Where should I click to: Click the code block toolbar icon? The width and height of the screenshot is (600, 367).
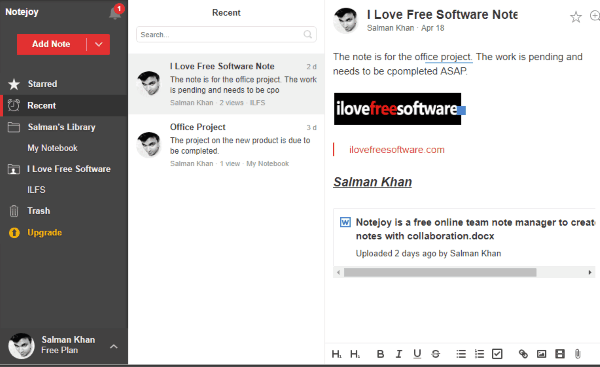point(560,354)
